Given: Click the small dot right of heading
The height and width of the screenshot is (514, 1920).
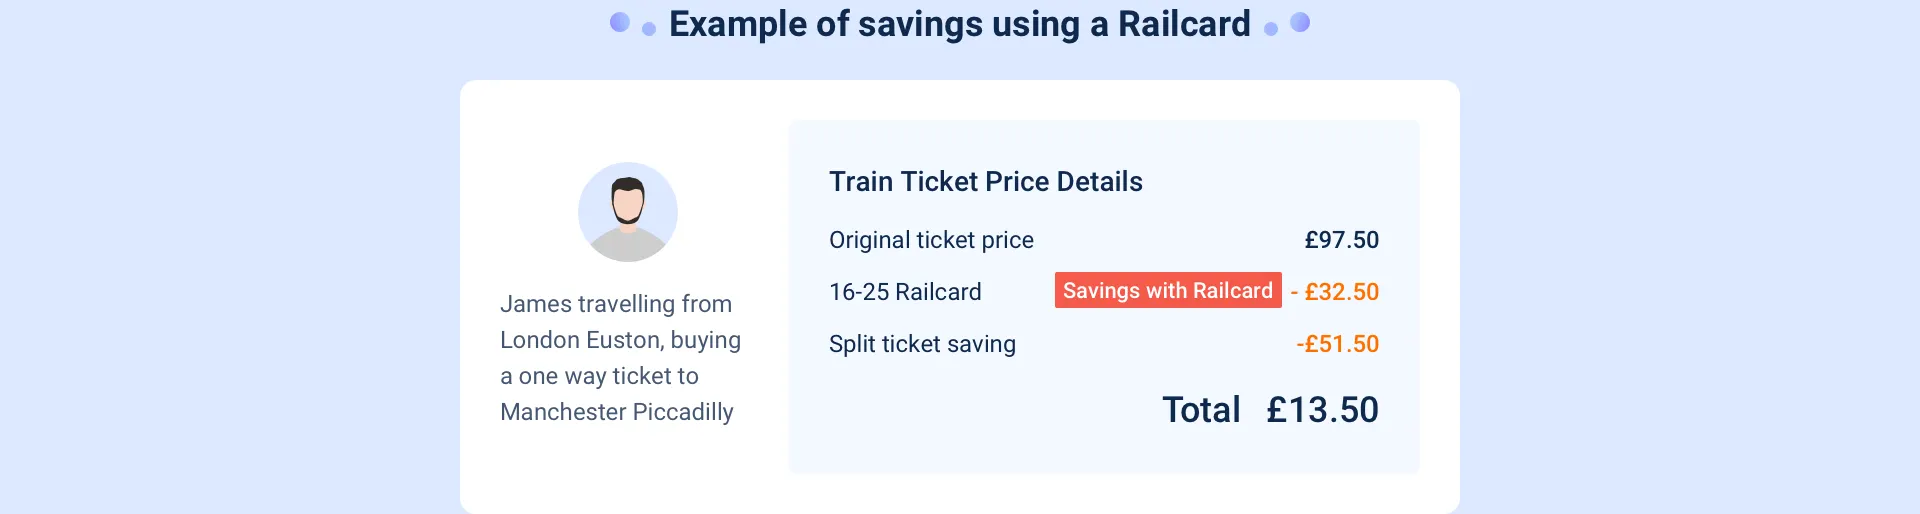Looking at the screenshot, I should pos(1271,29).
